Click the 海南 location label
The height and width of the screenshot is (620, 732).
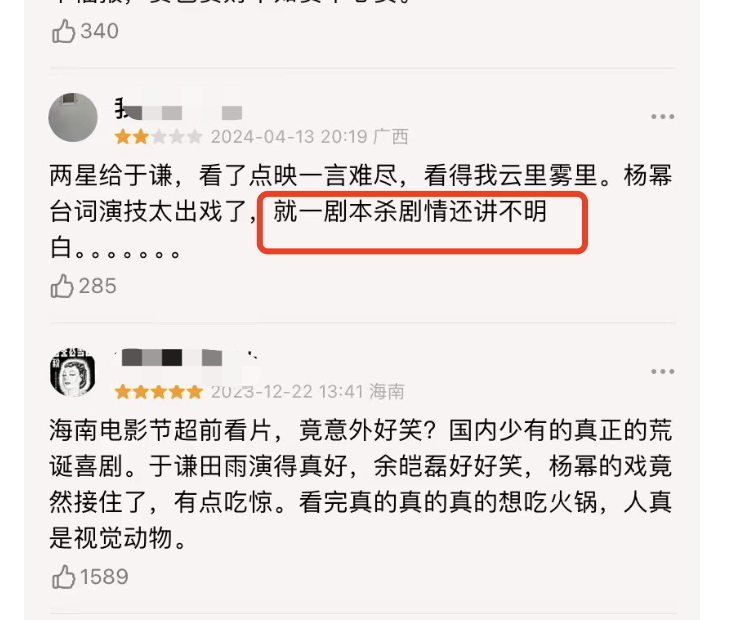click(x=387, y=392)
